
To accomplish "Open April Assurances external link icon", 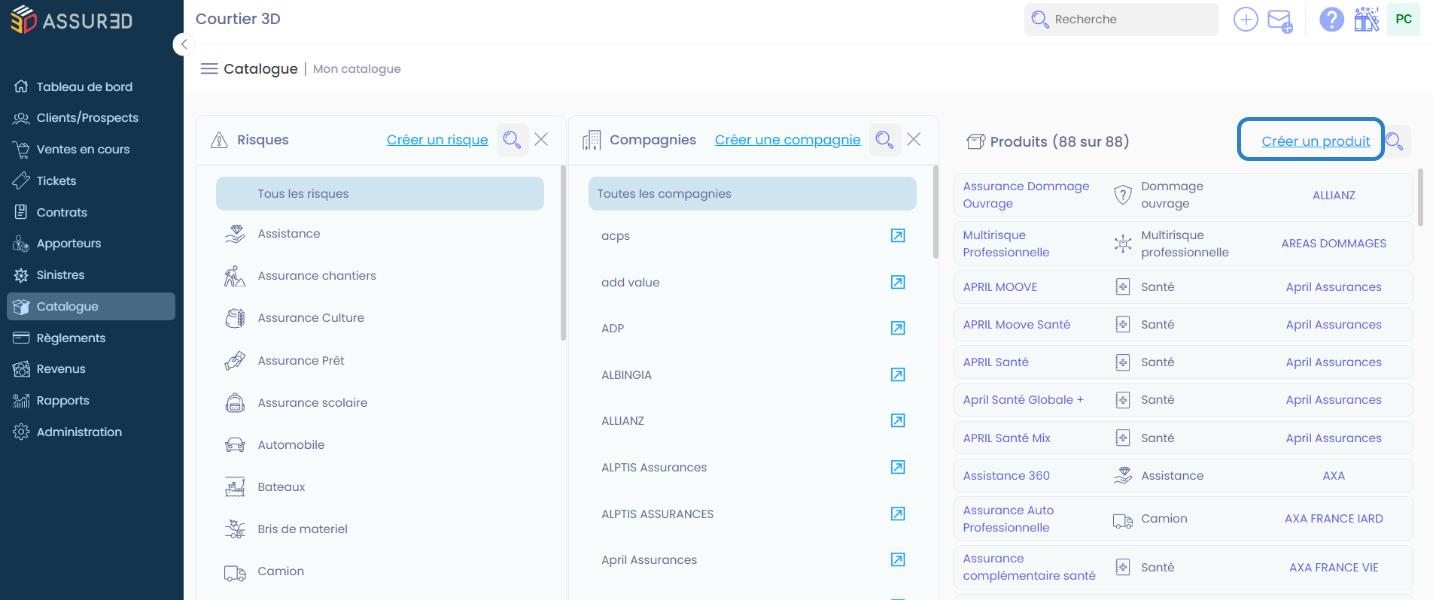I will (x=898, y=560).
